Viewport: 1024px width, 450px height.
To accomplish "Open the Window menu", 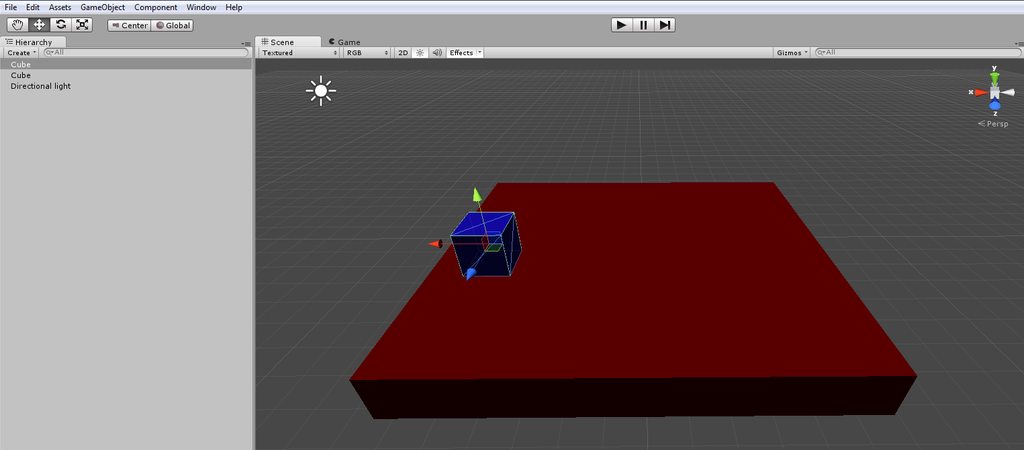I will pos(201,7).
